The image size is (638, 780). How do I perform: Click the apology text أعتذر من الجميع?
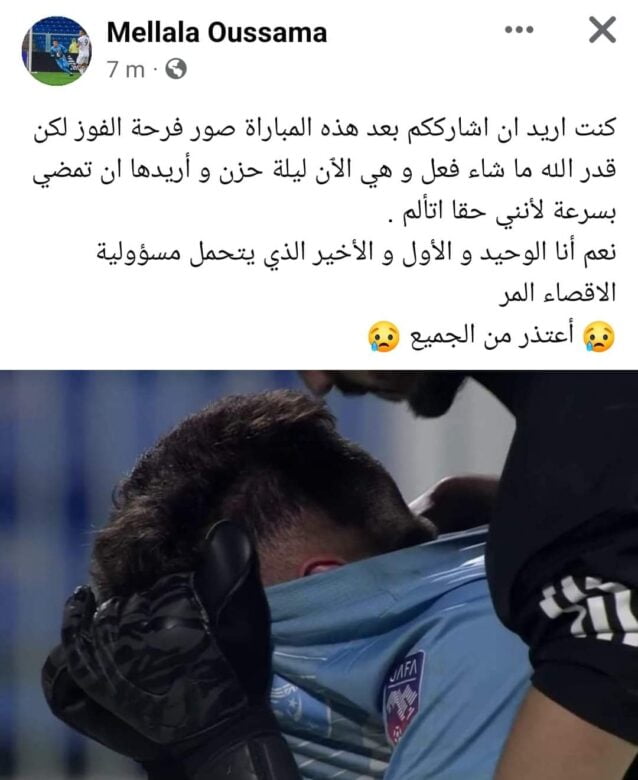491,336
